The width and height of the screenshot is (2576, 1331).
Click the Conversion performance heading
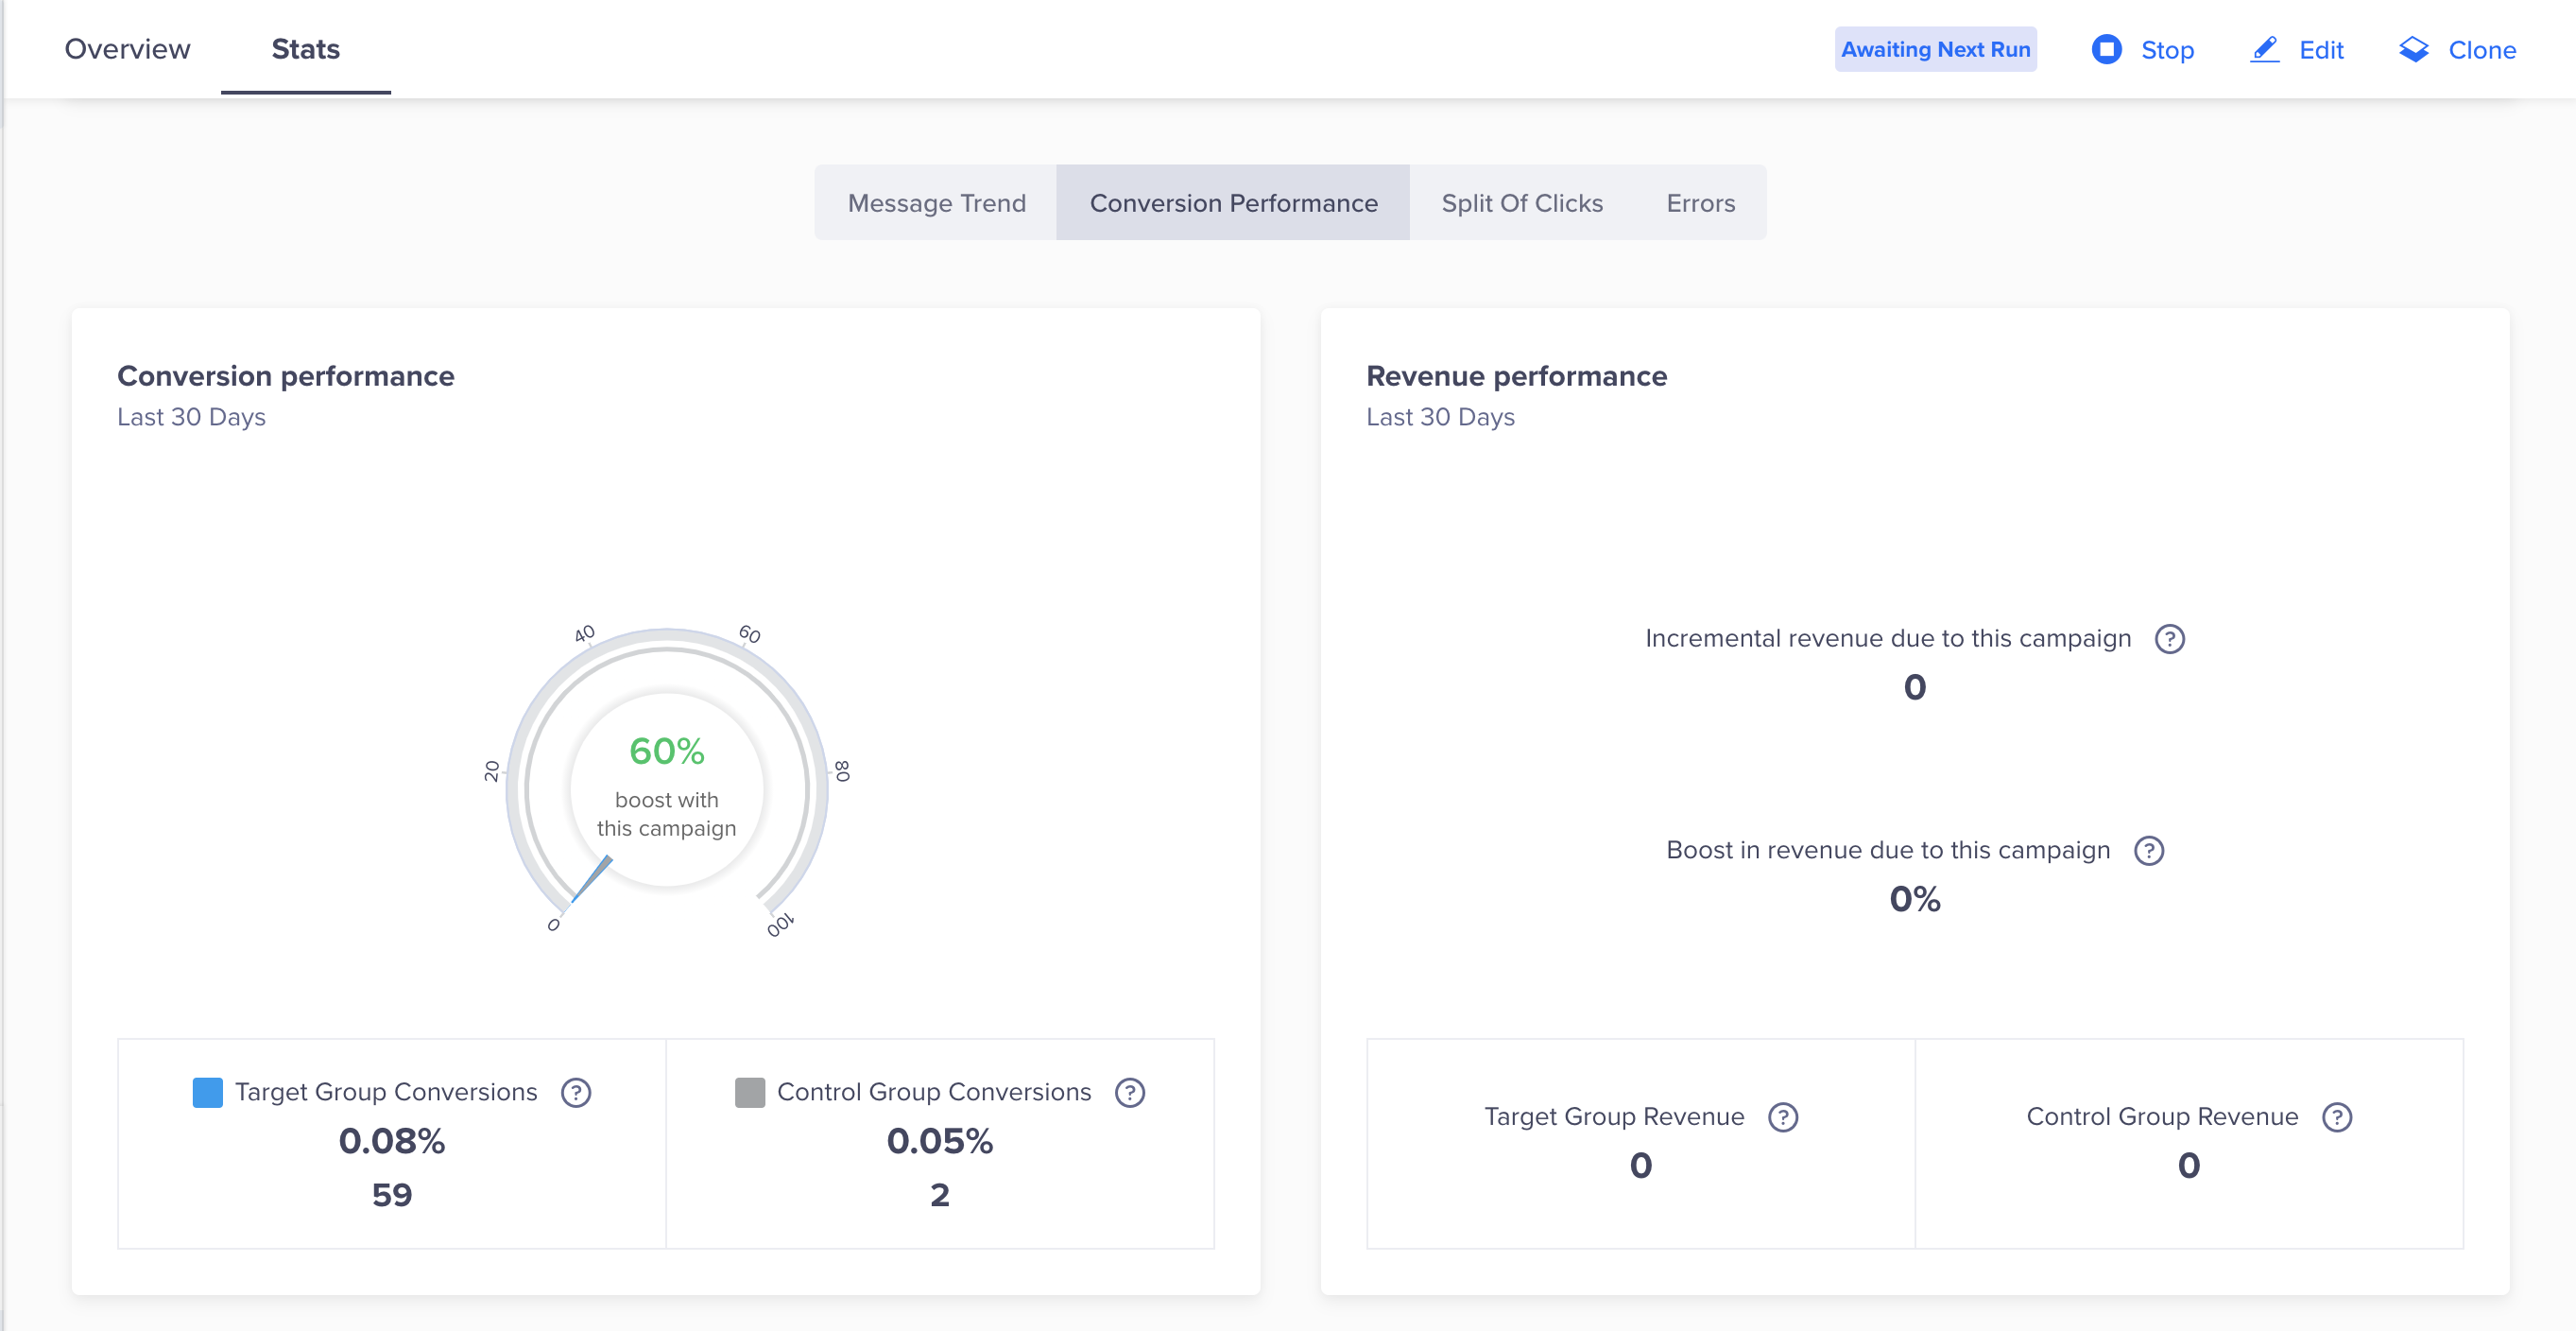pos(286,376)
